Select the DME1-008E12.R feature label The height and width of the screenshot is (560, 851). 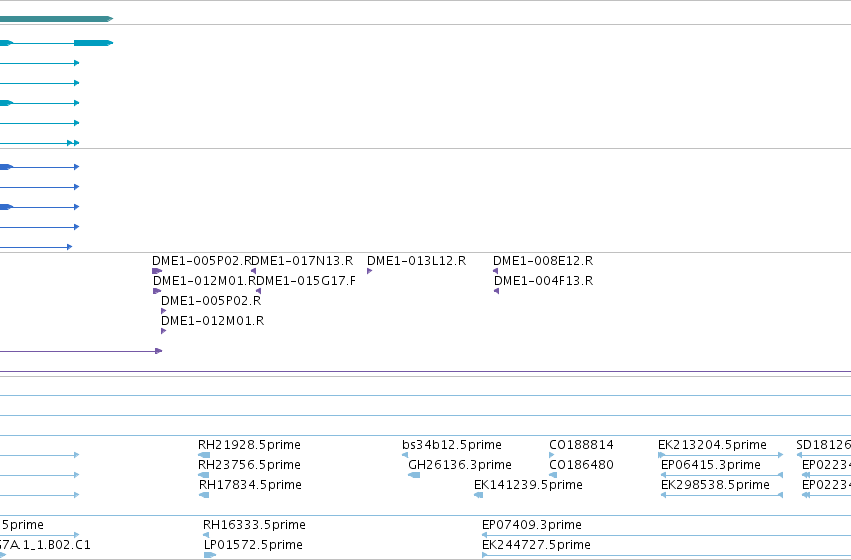543,261
